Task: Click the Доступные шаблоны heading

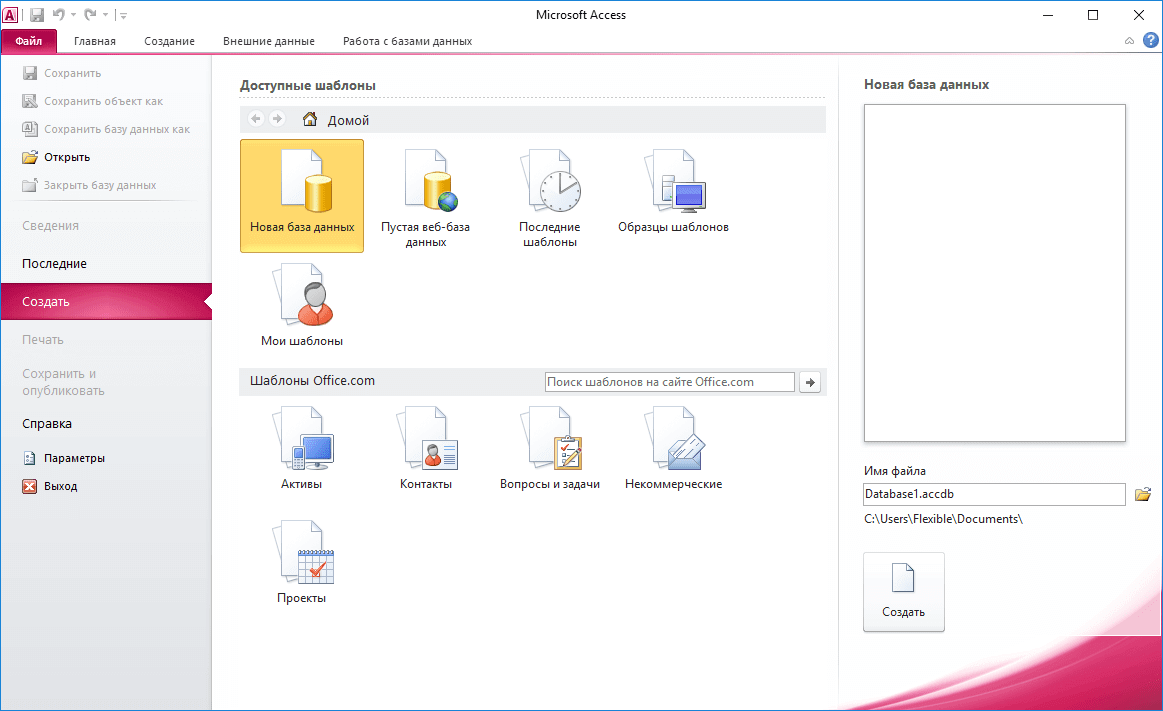Action: tap(308, 85)
